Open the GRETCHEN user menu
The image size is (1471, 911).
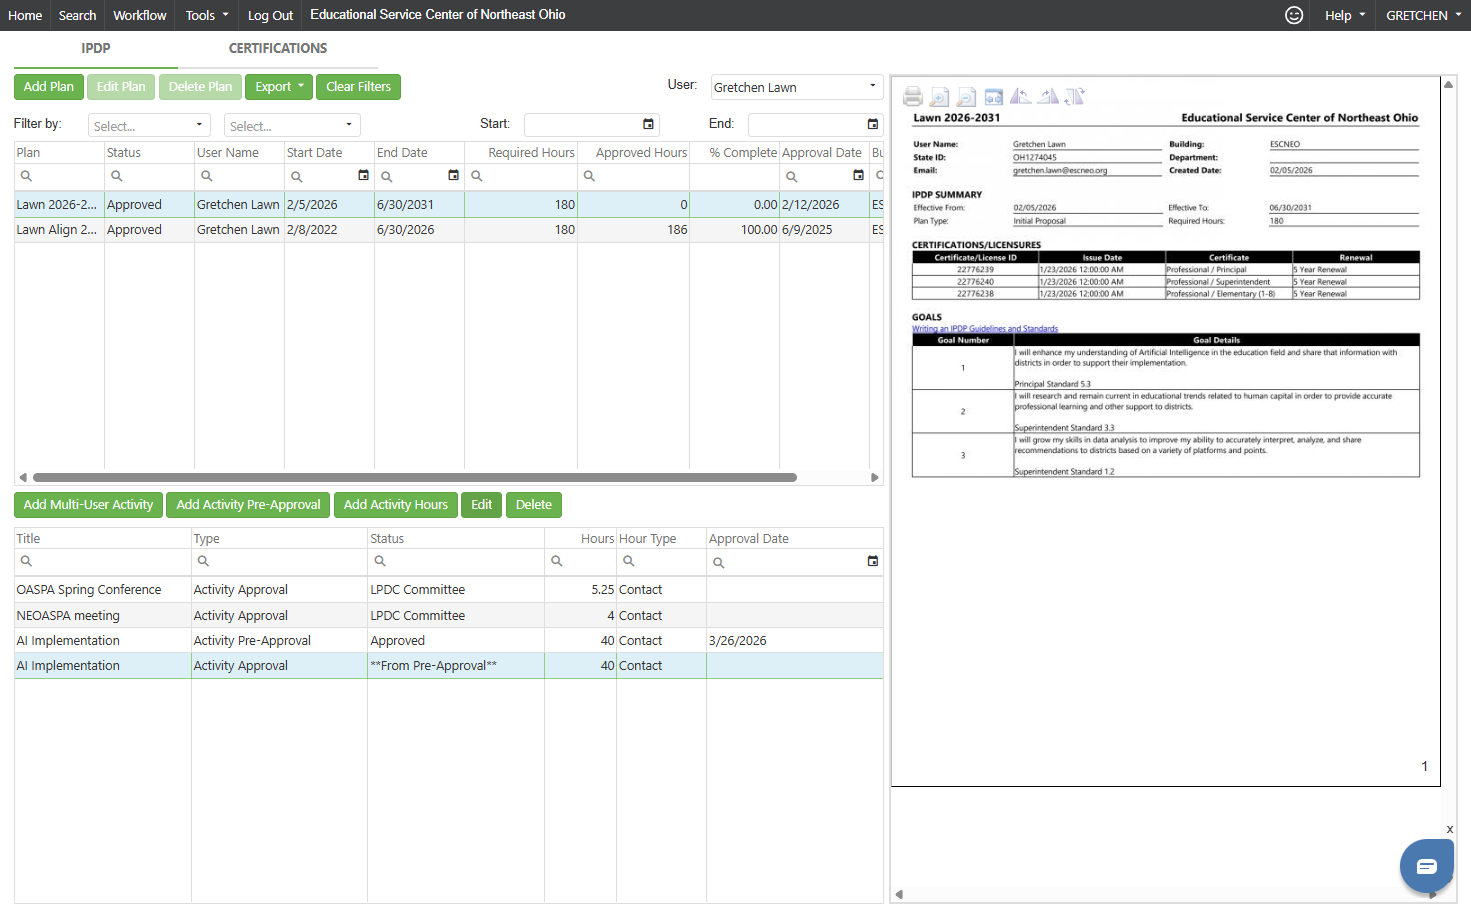[x=1423, y=15]
